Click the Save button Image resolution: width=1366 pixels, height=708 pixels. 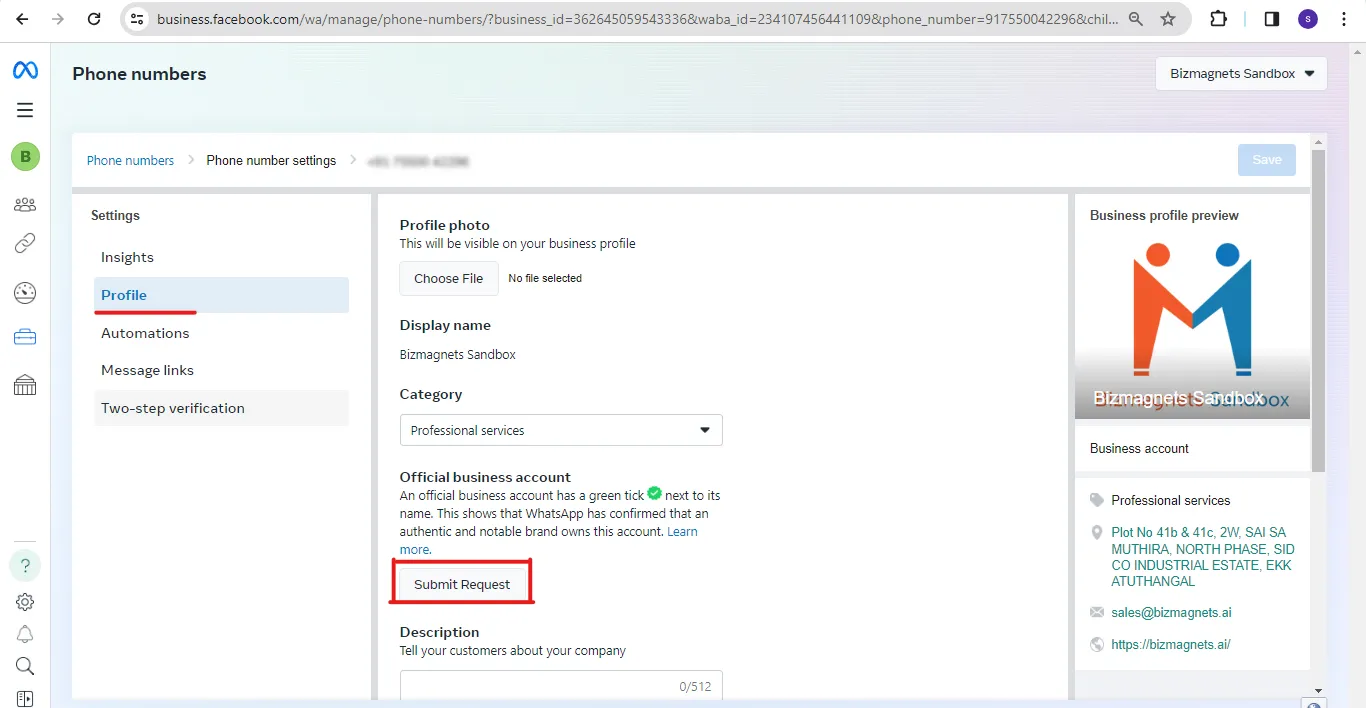pos(1267,160)
